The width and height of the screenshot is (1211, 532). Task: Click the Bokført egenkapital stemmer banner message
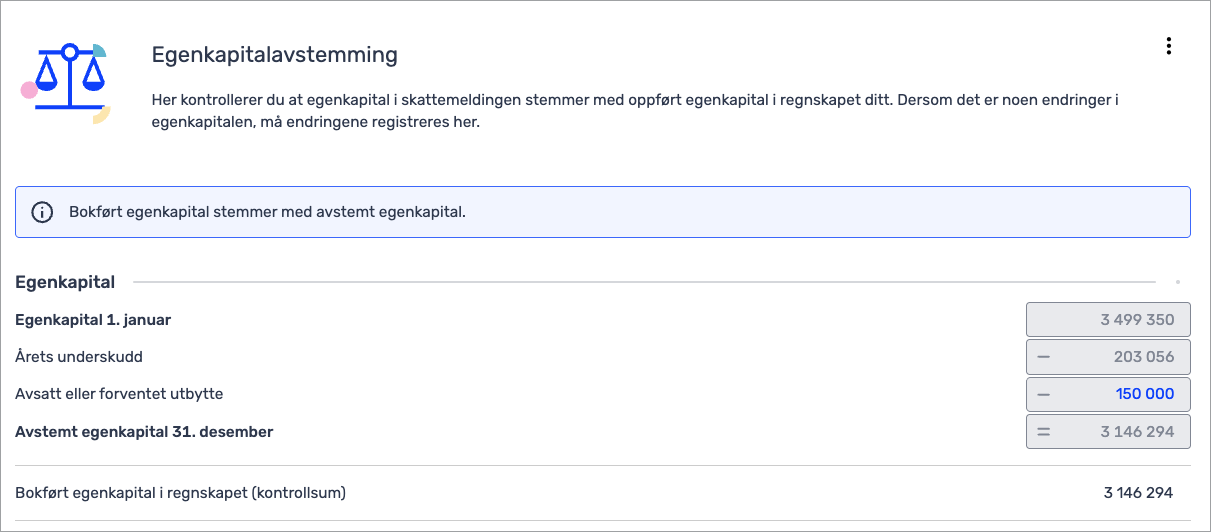[267, 212]
